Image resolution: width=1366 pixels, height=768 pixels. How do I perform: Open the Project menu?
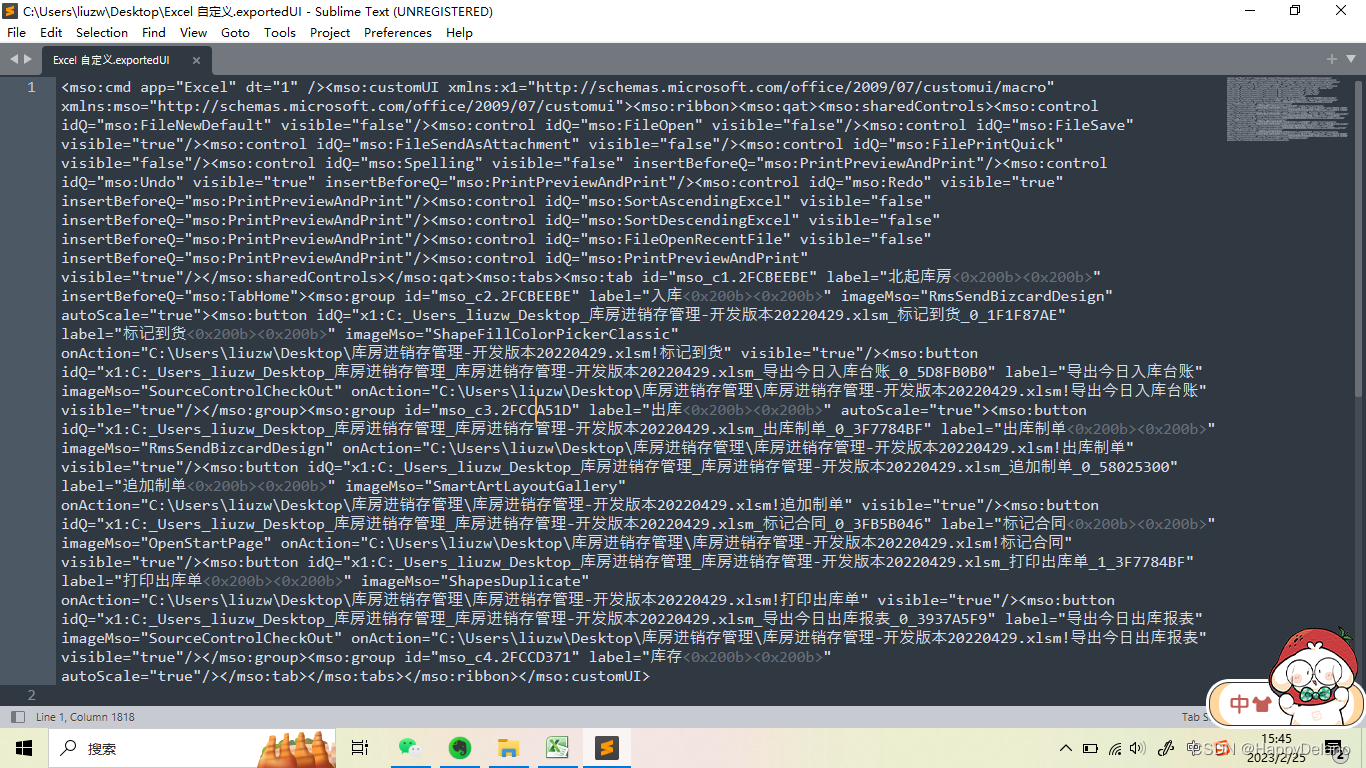(x=330, y=32)
